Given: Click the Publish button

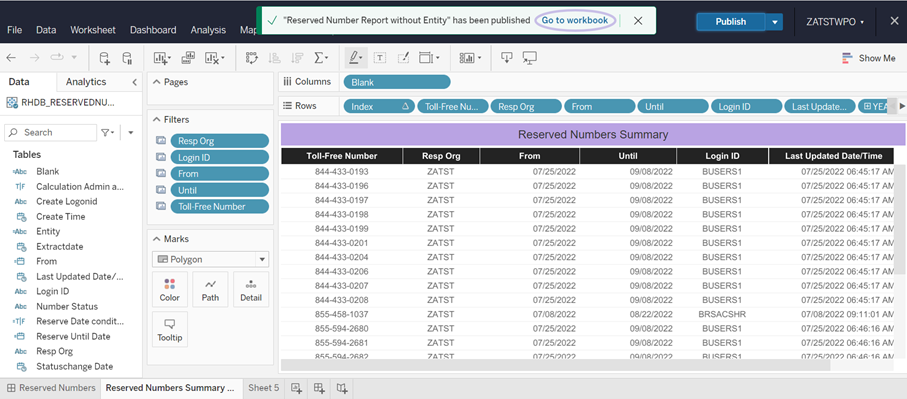Looking at the screenshot, I should [x=731, y=22].
